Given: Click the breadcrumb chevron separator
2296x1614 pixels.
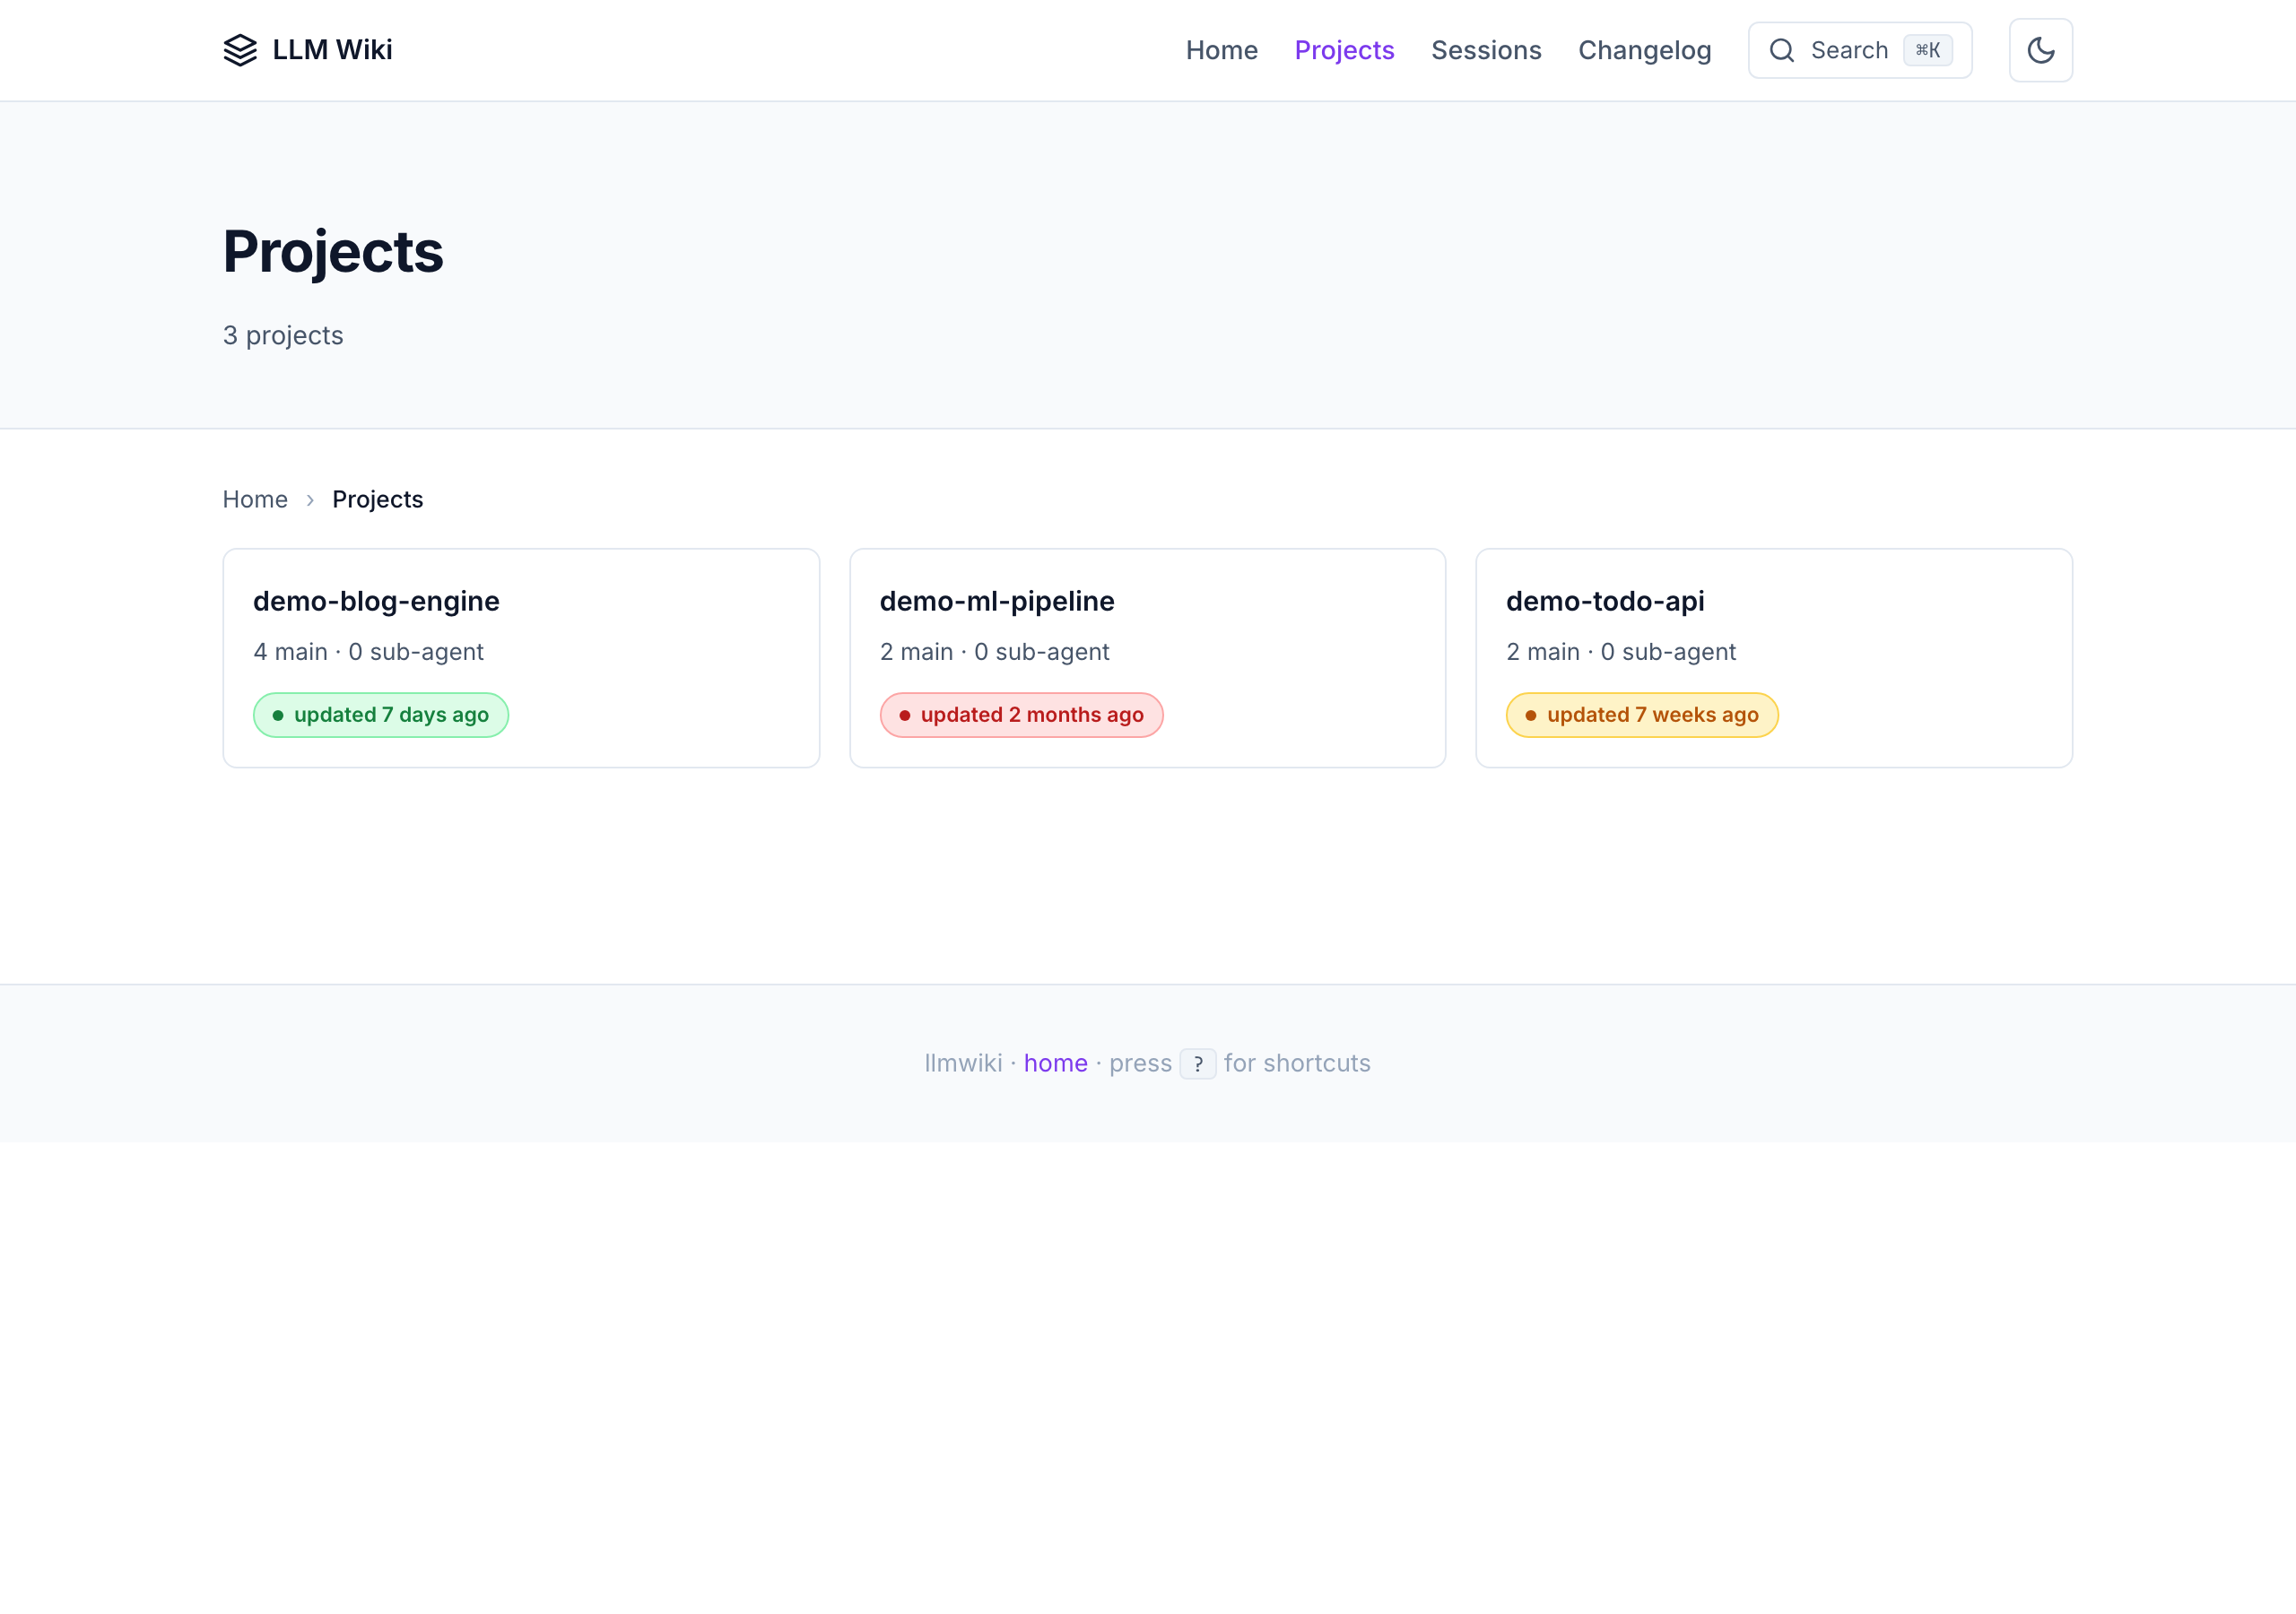Looking at the screenshot, I should [x=310, y=500].
